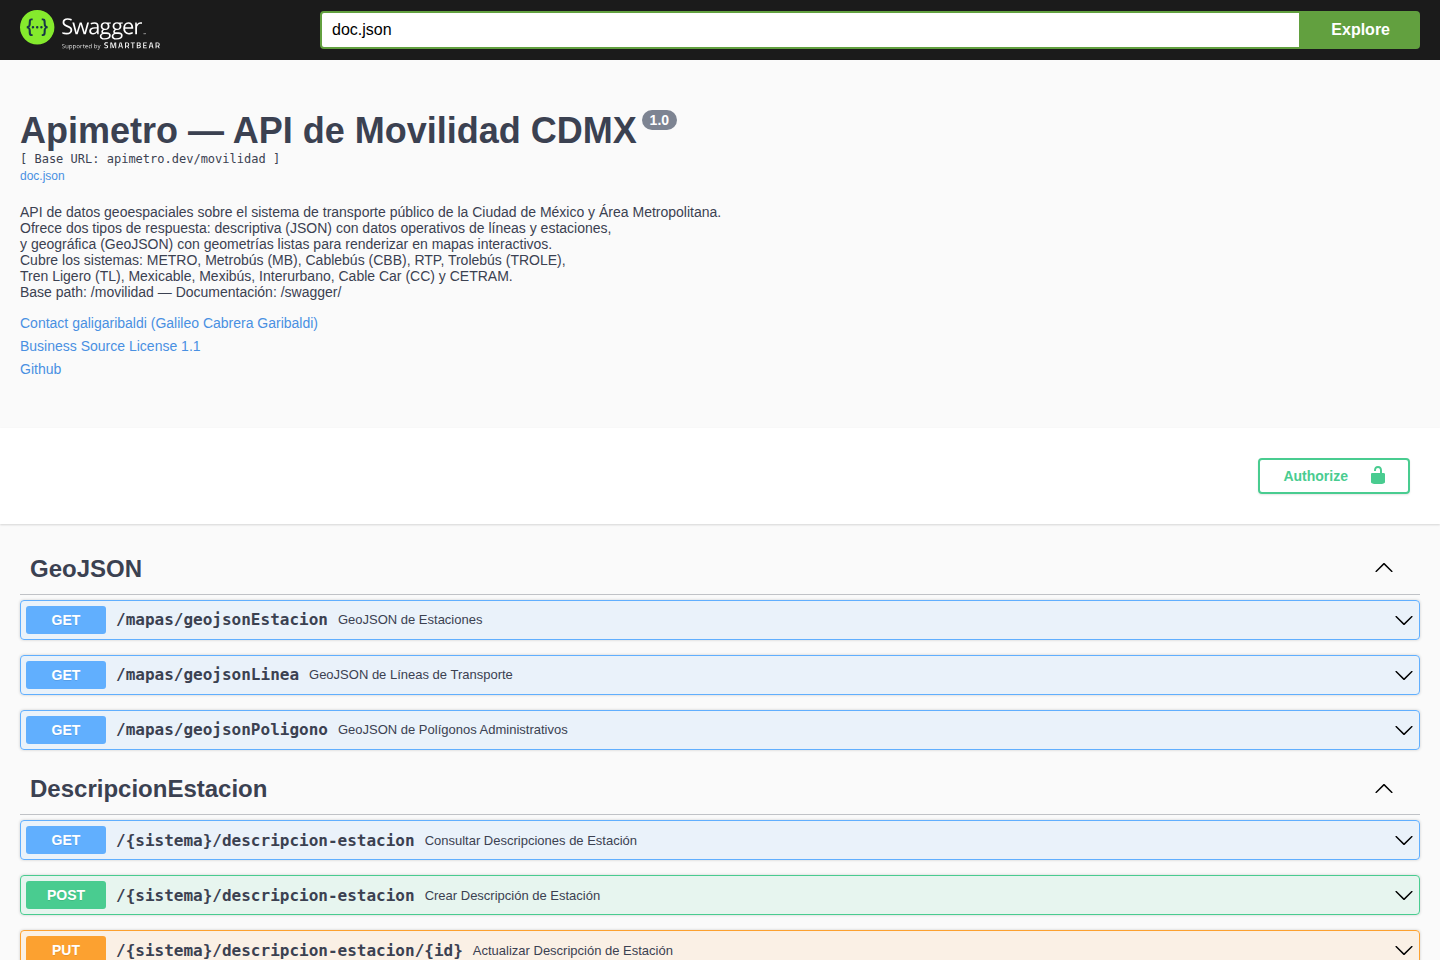Screen dimensions: 1440x960
Task: Collapse the DescripcionEstacion section with its chevron
Action: [1384, 789]
